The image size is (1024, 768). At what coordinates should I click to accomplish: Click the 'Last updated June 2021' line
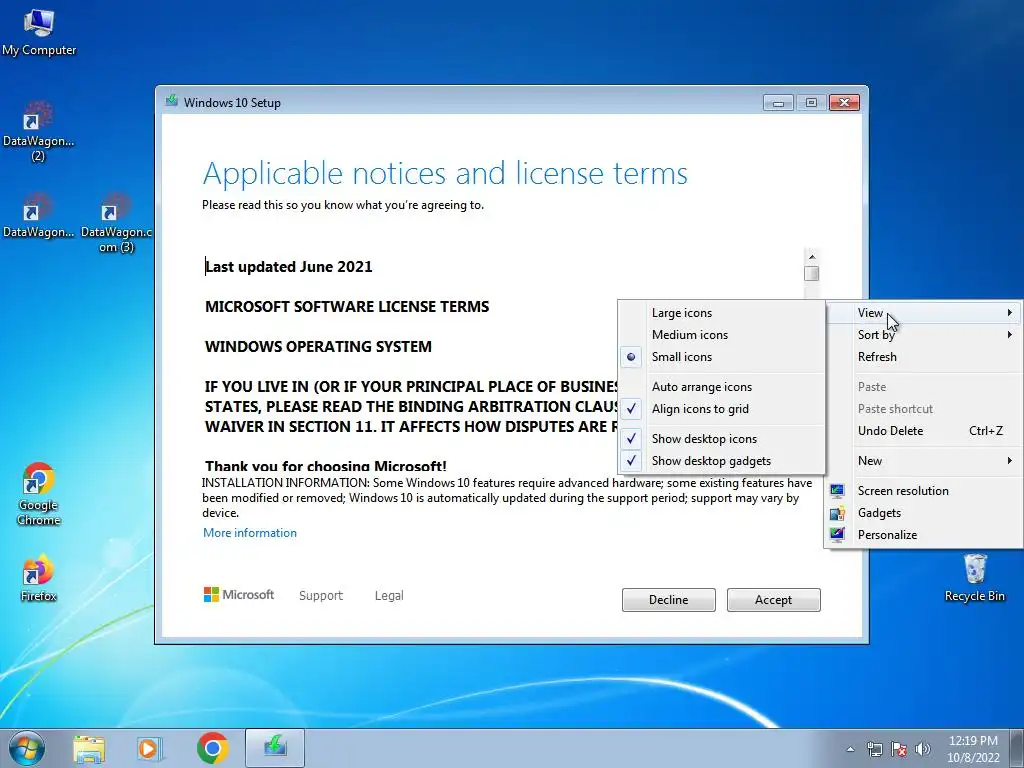coord(289,266)
